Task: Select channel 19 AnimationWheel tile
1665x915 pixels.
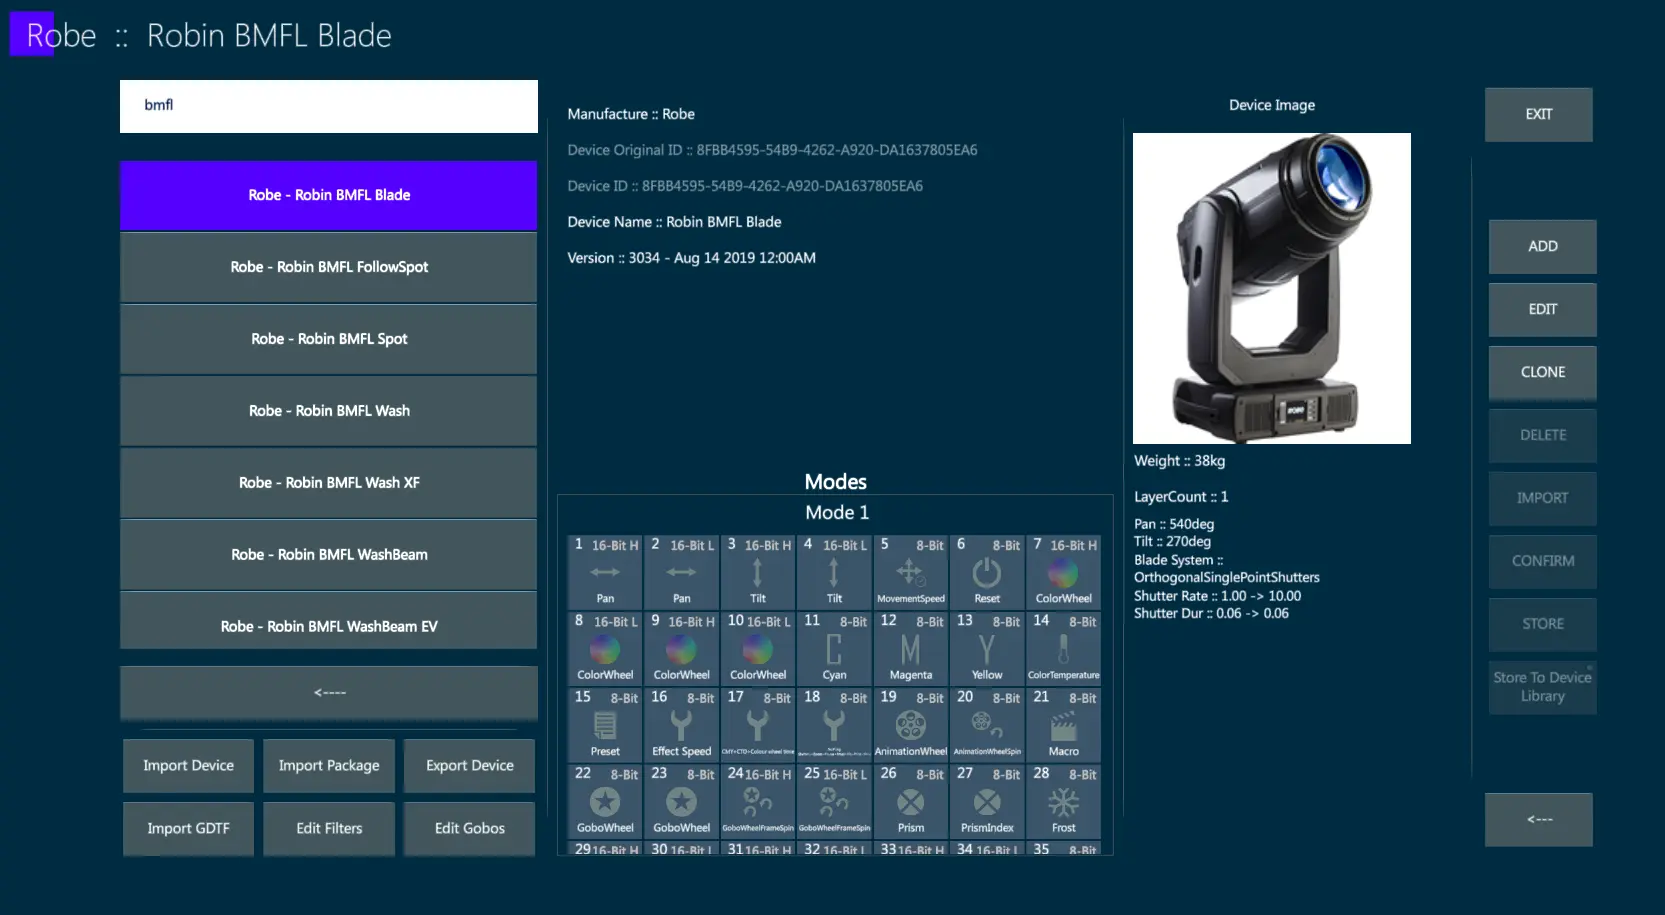Action: tap(911, 725)
